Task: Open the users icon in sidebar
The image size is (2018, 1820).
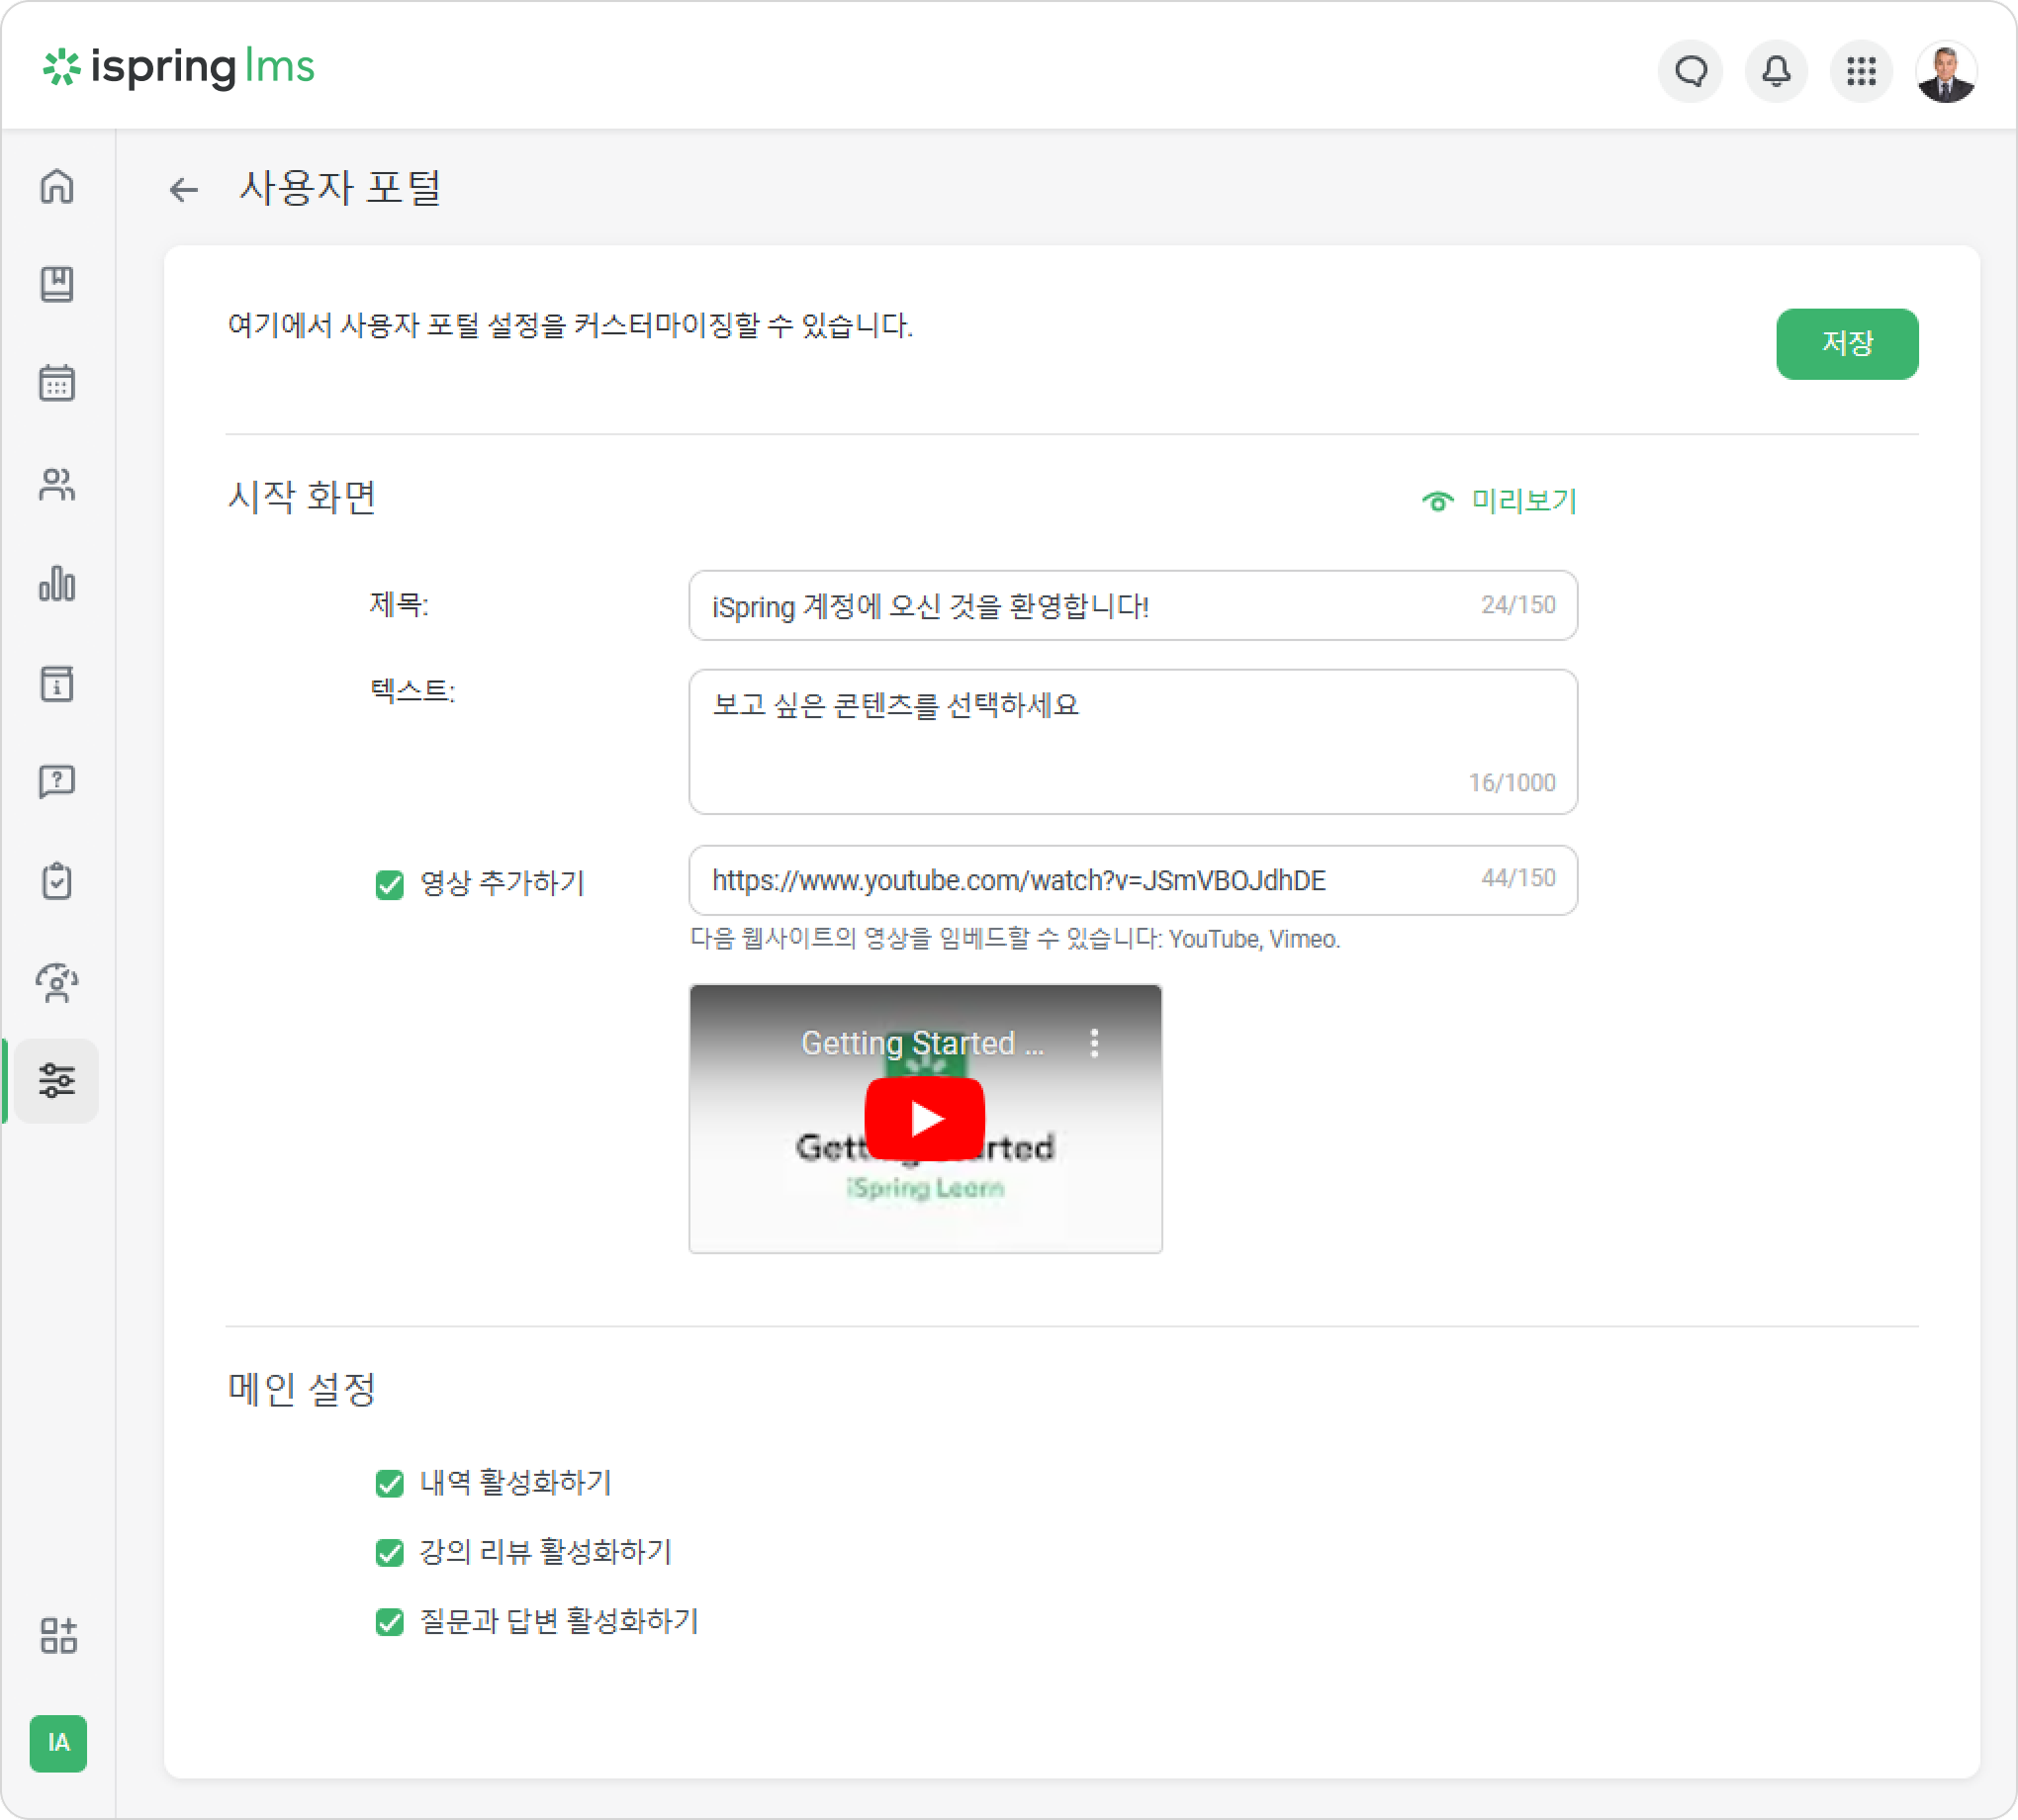Action: click(x=57, y=484)
